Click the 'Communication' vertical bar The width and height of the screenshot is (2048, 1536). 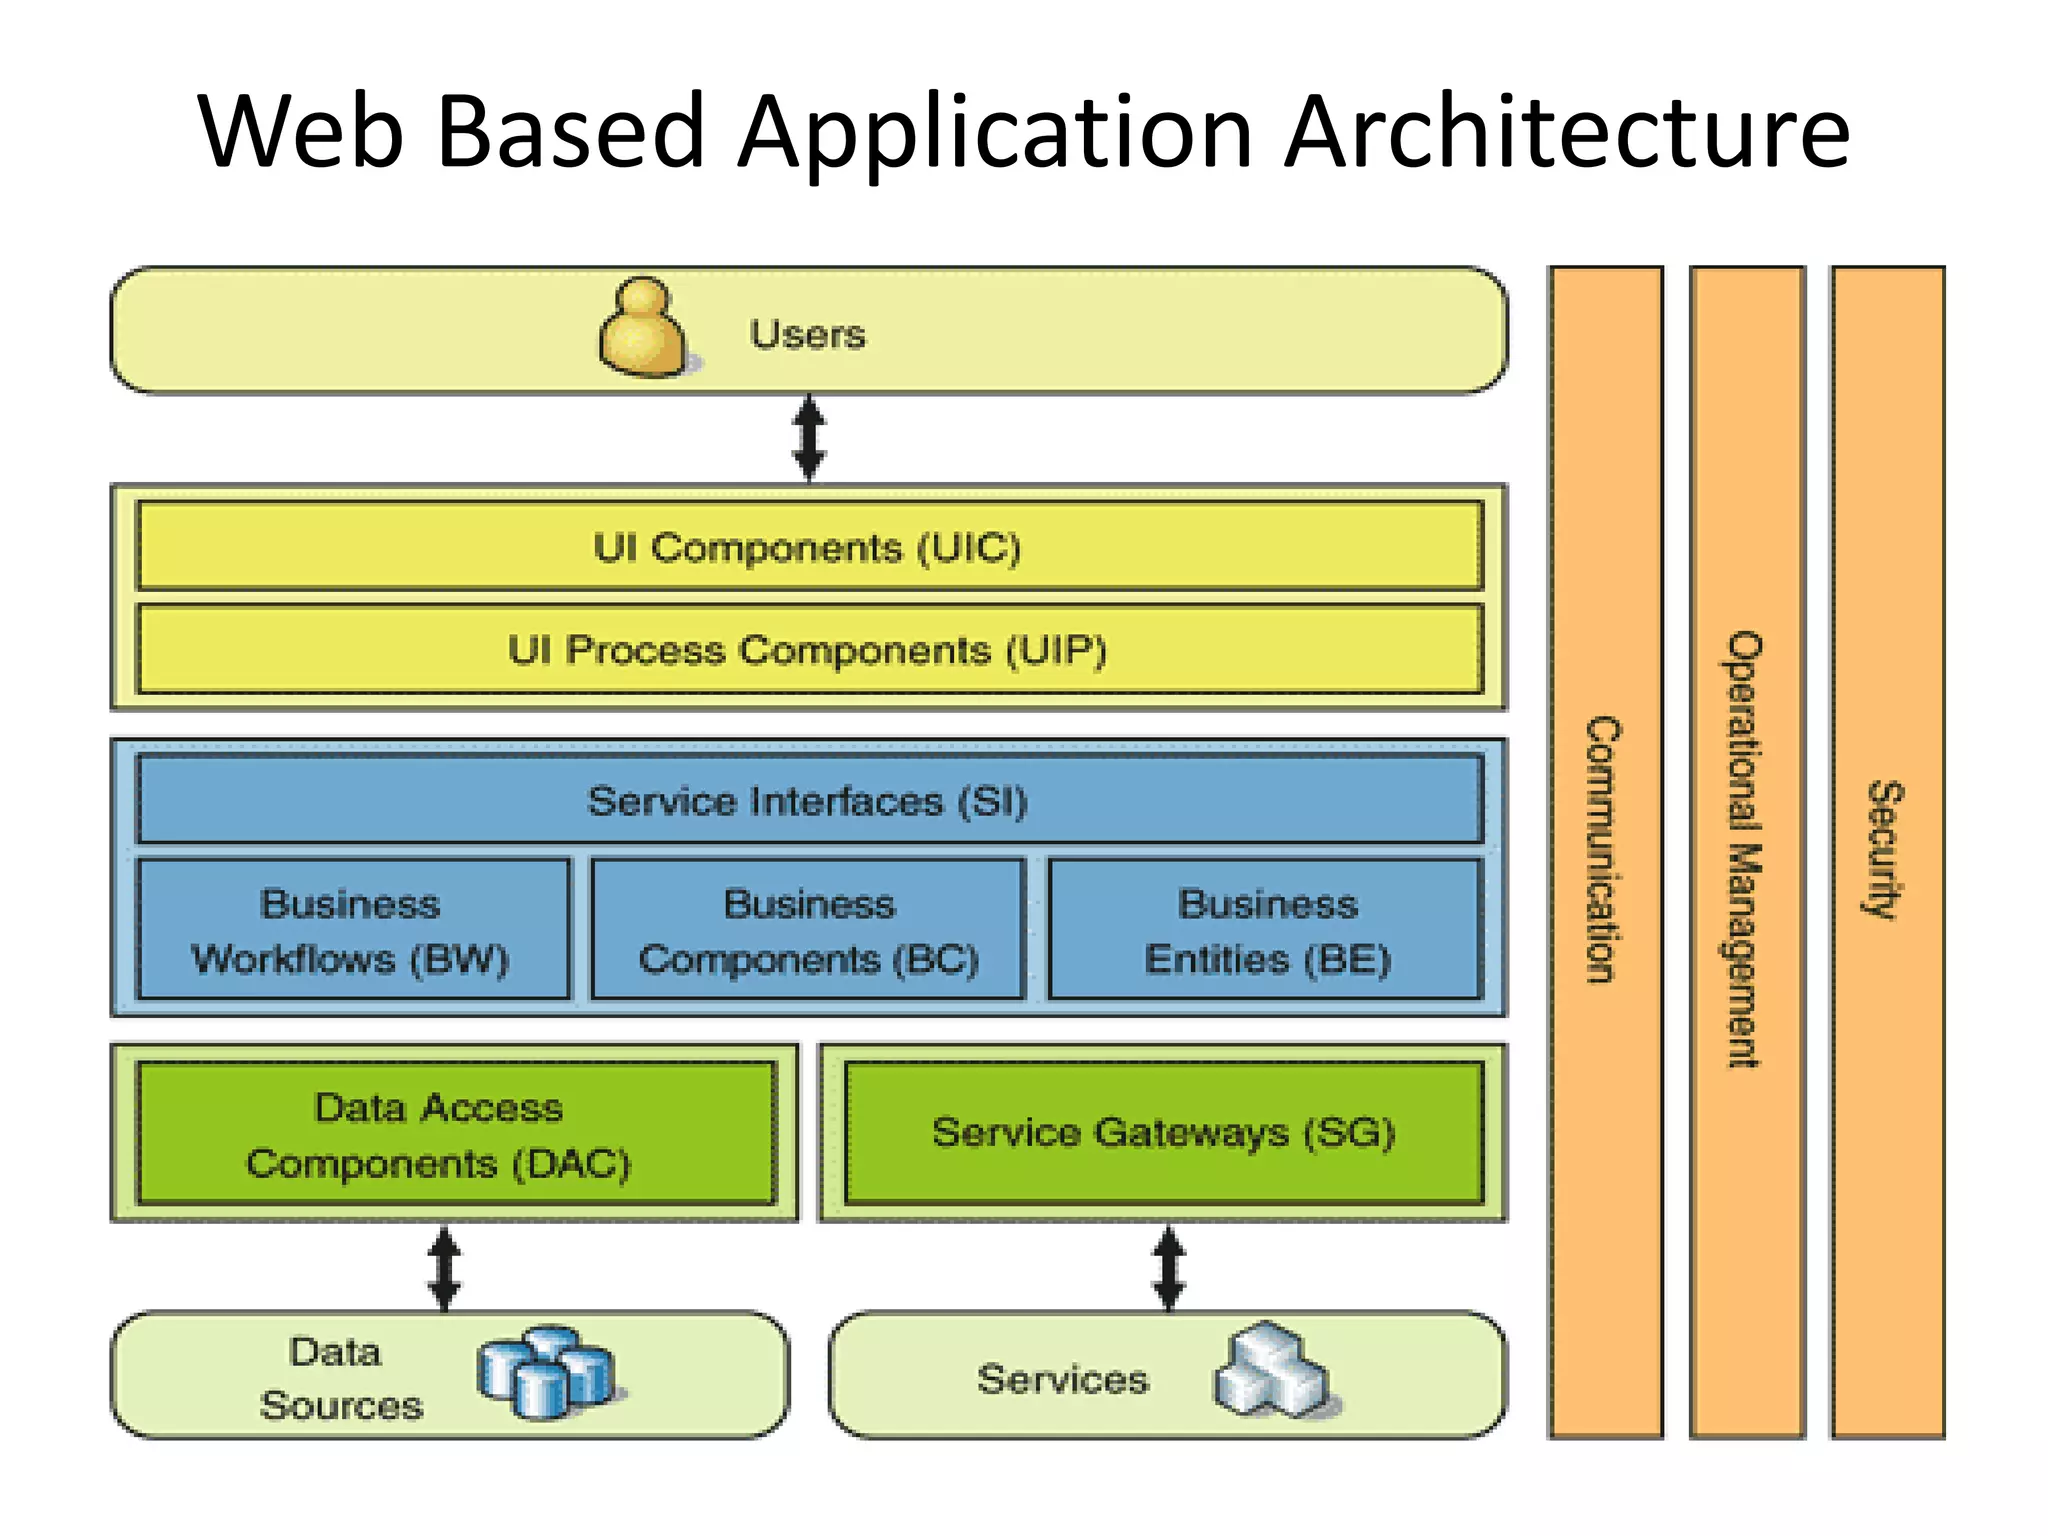[x=1606, y=852]
